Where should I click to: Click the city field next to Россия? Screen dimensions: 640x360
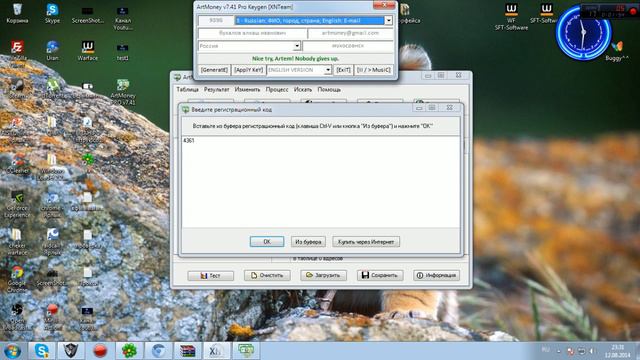(348, 46)
